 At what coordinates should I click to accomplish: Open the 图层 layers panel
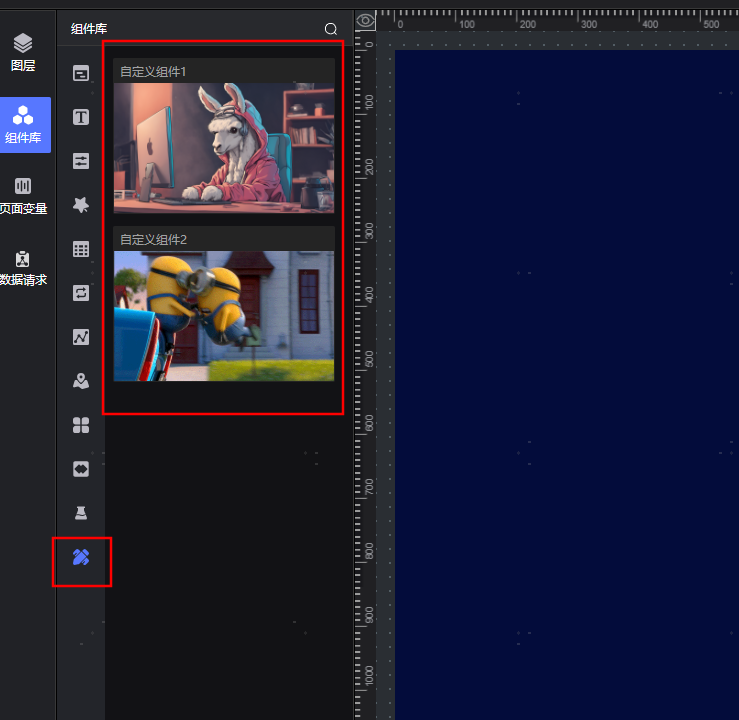click(x=23, y=52)
